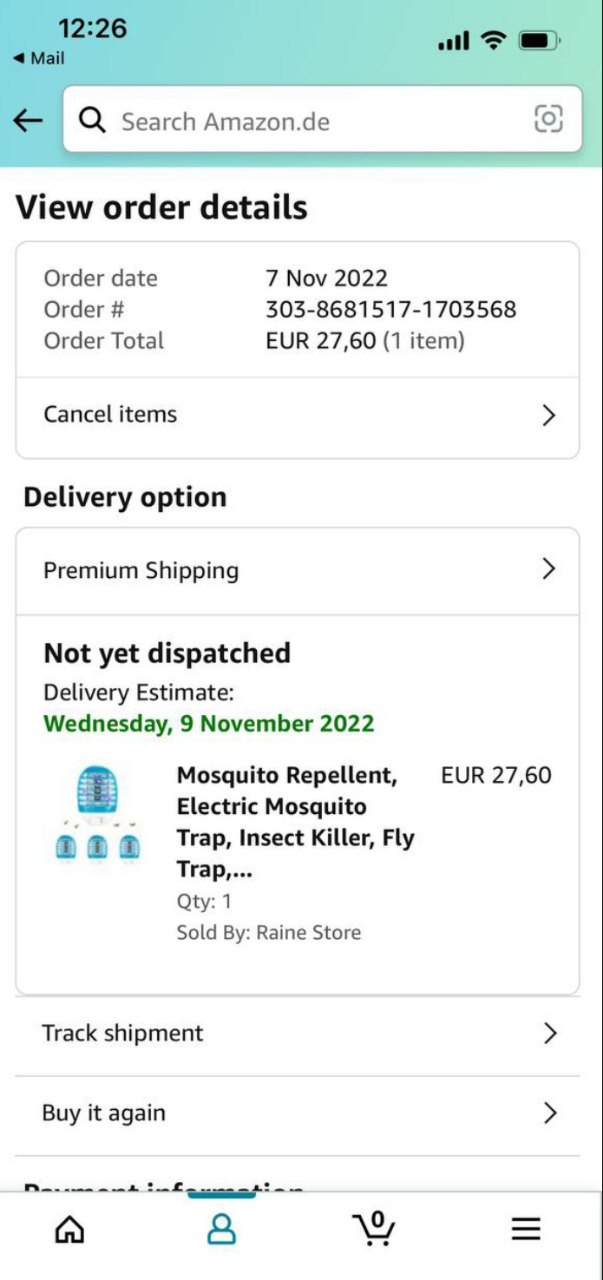This screenshot has width=603, height=1280.
Task: Select the Track shipment row
Action: tap(122, 1033)
